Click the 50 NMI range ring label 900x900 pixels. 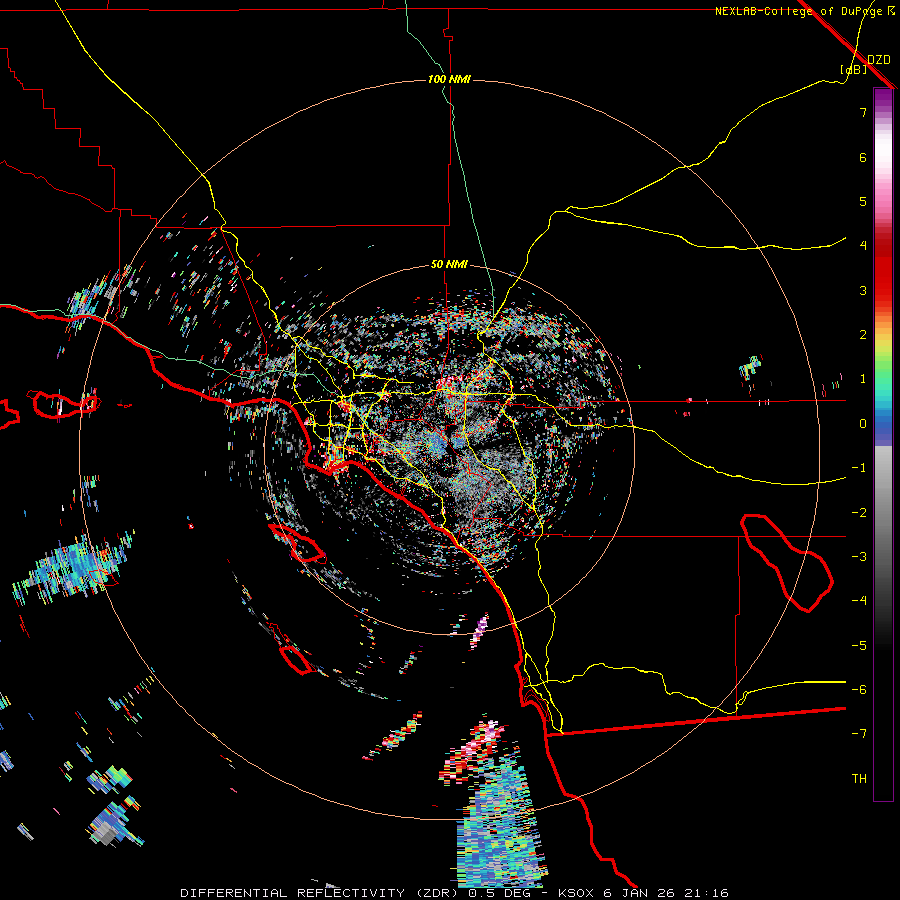click(x=449, y=265)
